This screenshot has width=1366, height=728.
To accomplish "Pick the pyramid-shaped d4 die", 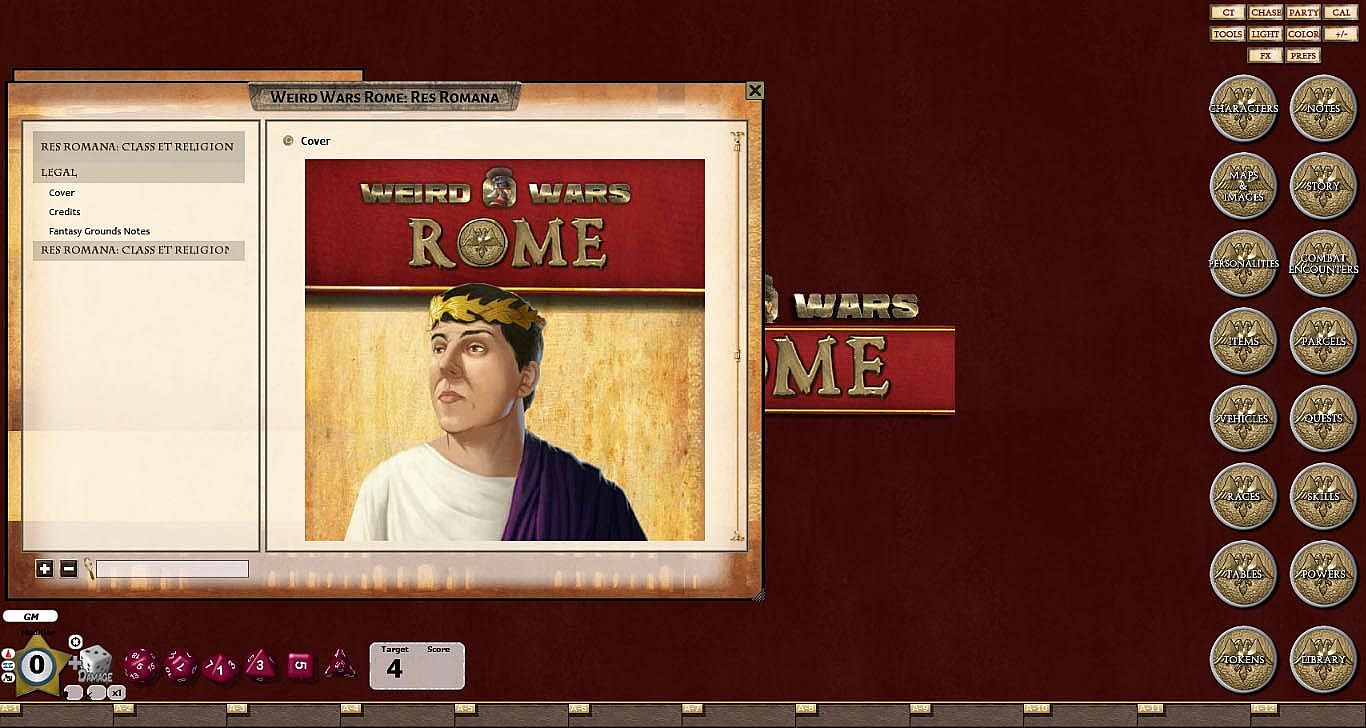I will click(339, 663).
